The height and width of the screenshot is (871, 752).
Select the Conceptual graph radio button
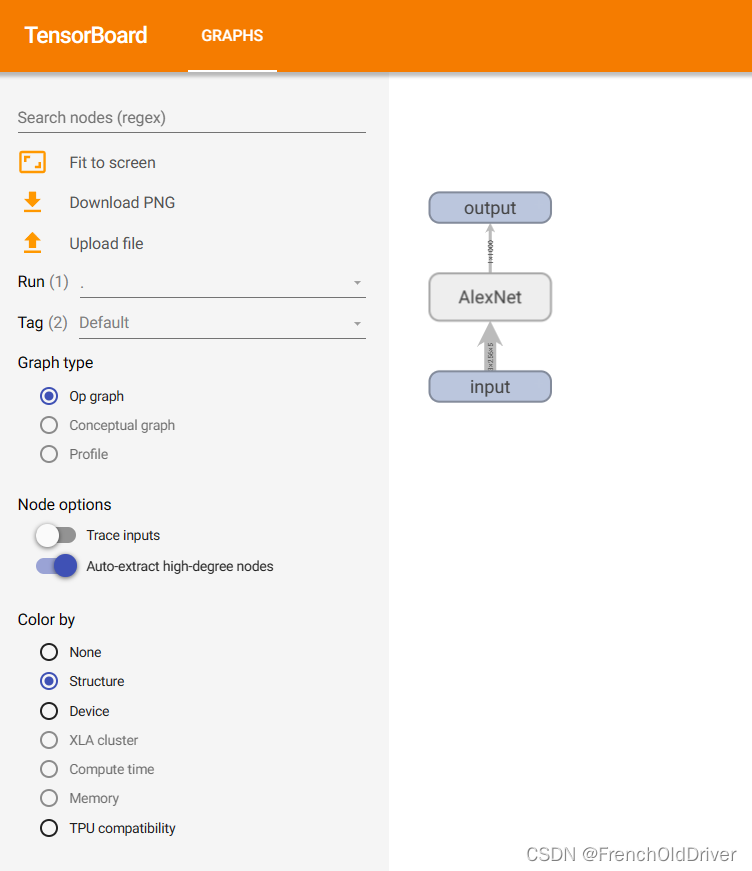pos(49,425)
